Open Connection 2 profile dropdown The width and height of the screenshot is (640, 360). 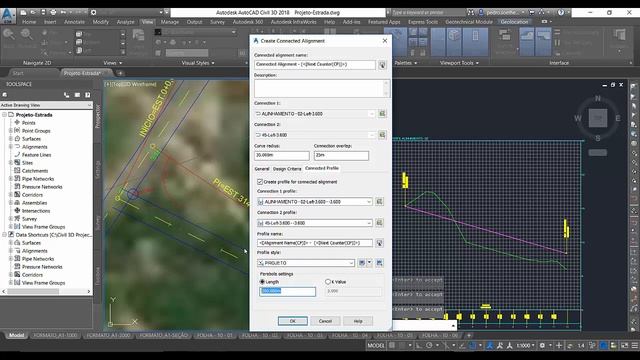click(369, 223)
